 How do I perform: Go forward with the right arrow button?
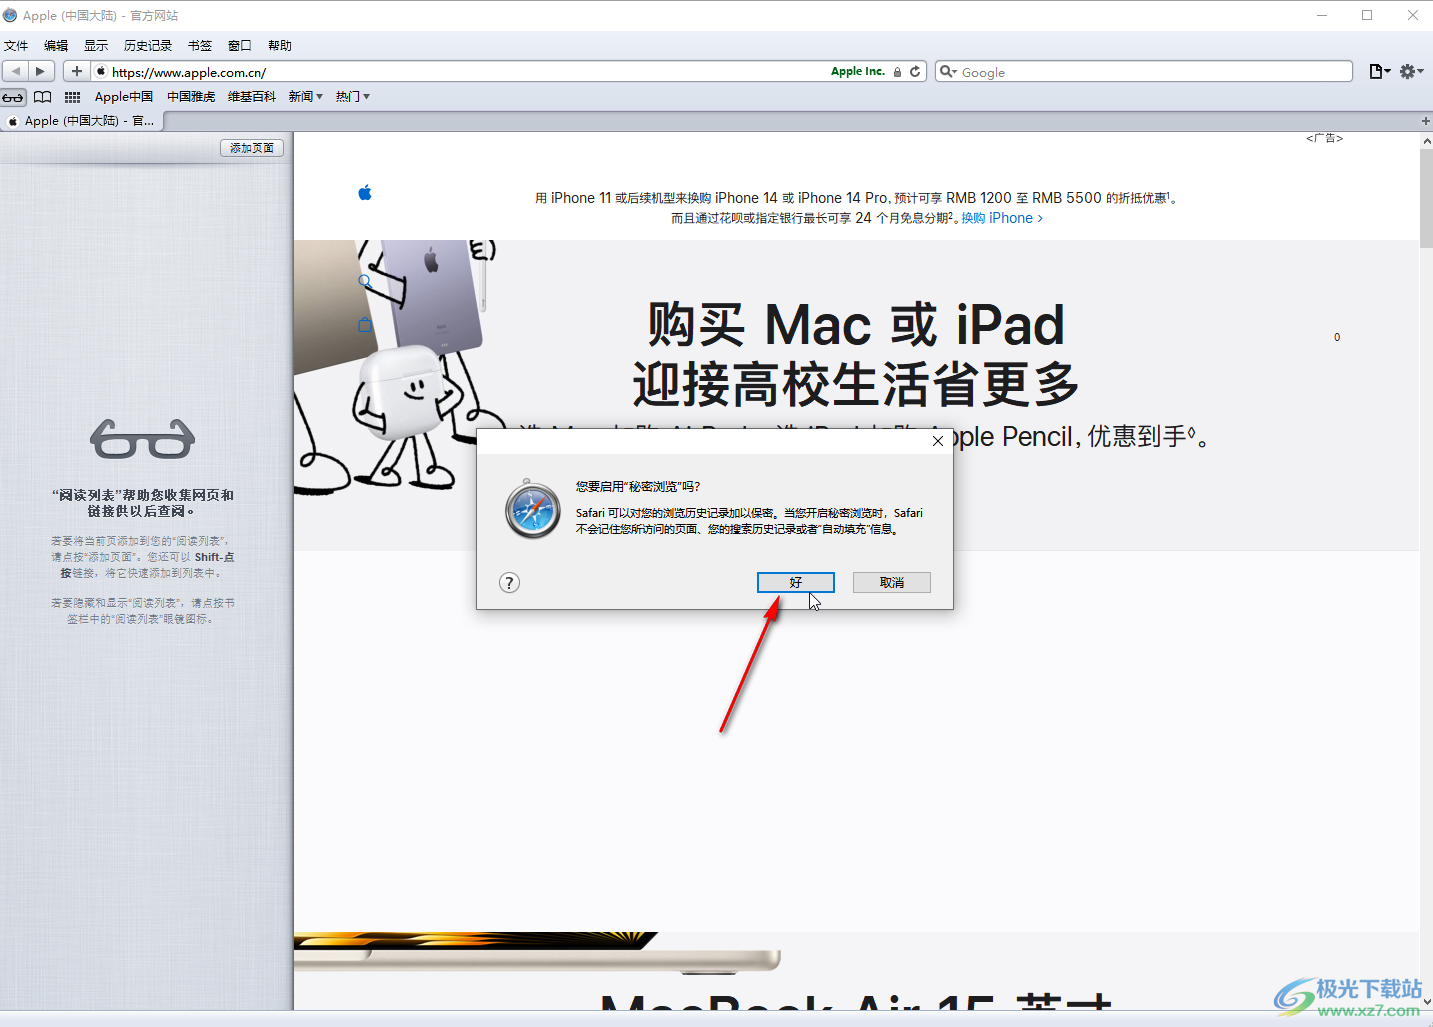pyautogui.click(x=41, y=71)
